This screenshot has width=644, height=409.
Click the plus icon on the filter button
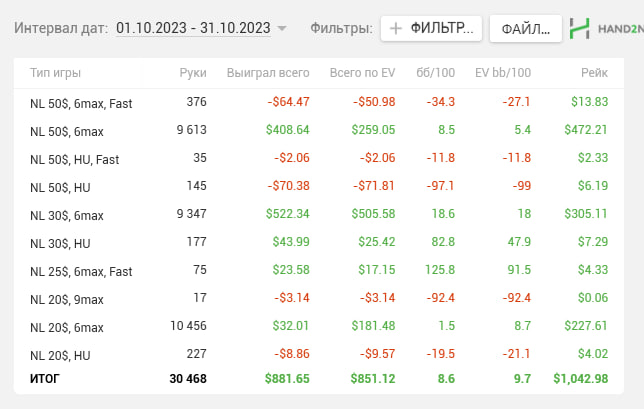(x=396, y=28)
